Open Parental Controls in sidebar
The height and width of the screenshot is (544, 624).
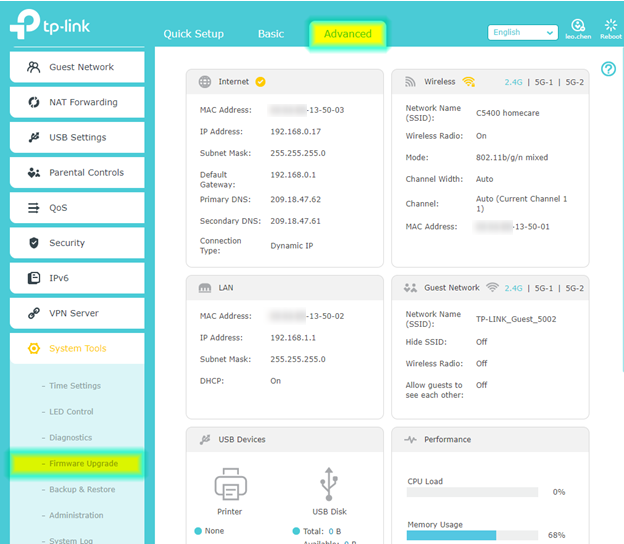pos(77,172)
